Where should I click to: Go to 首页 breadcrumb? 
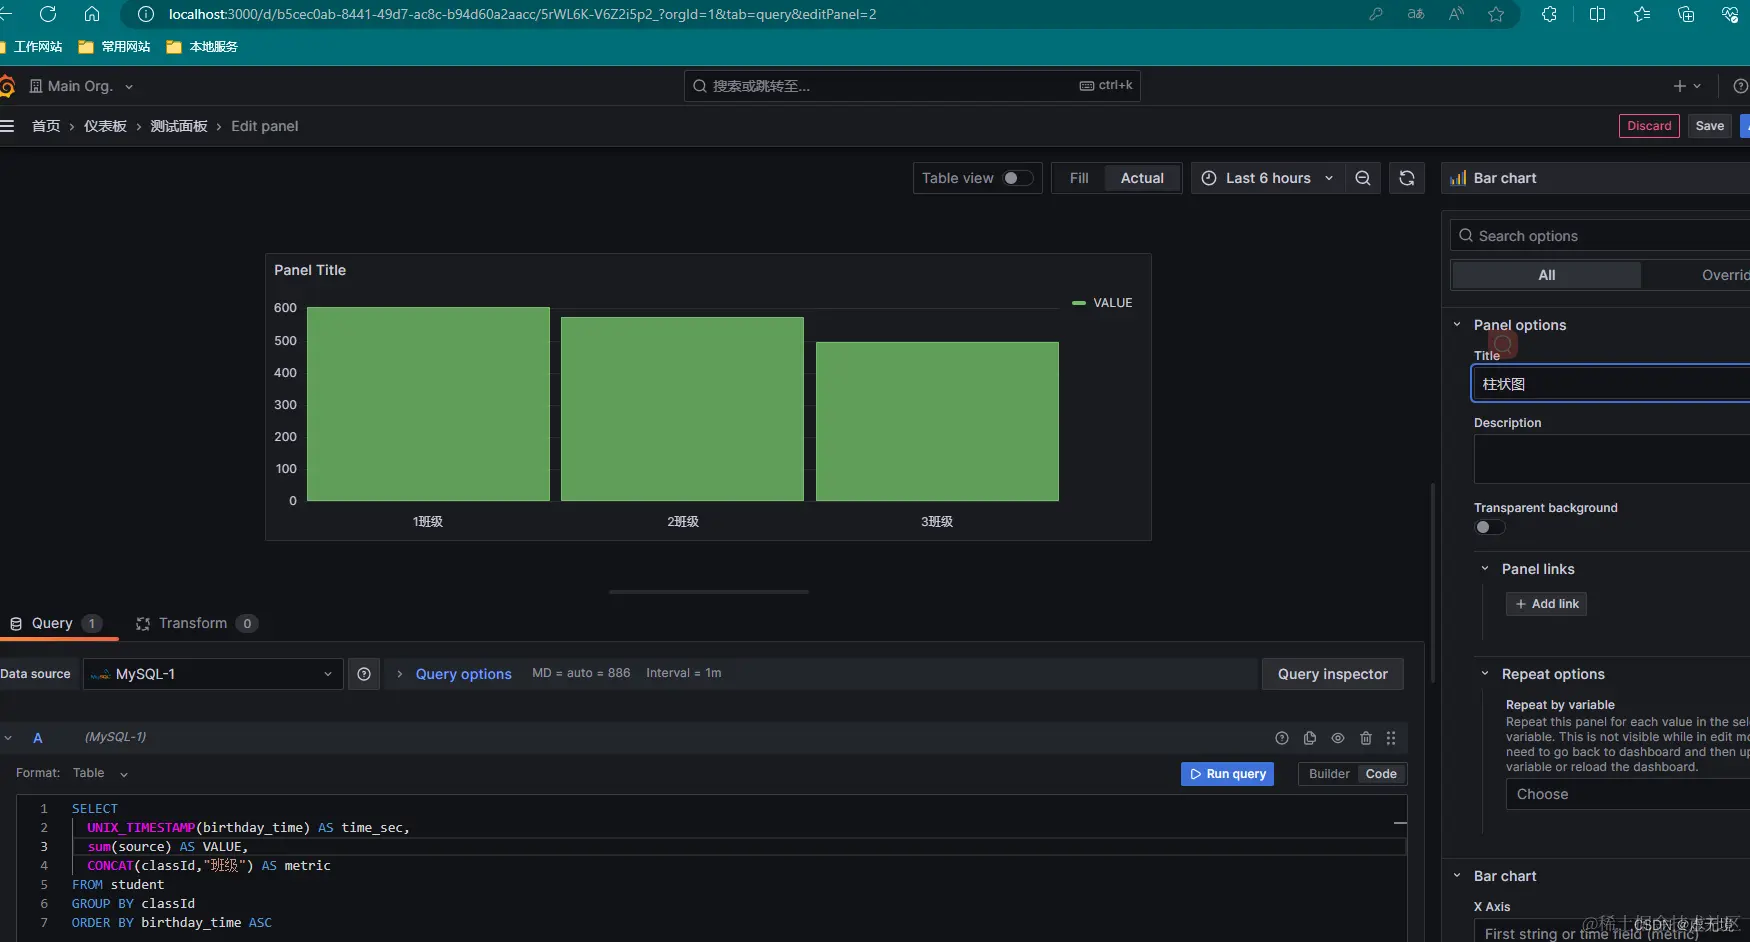(x=46, y=126)
